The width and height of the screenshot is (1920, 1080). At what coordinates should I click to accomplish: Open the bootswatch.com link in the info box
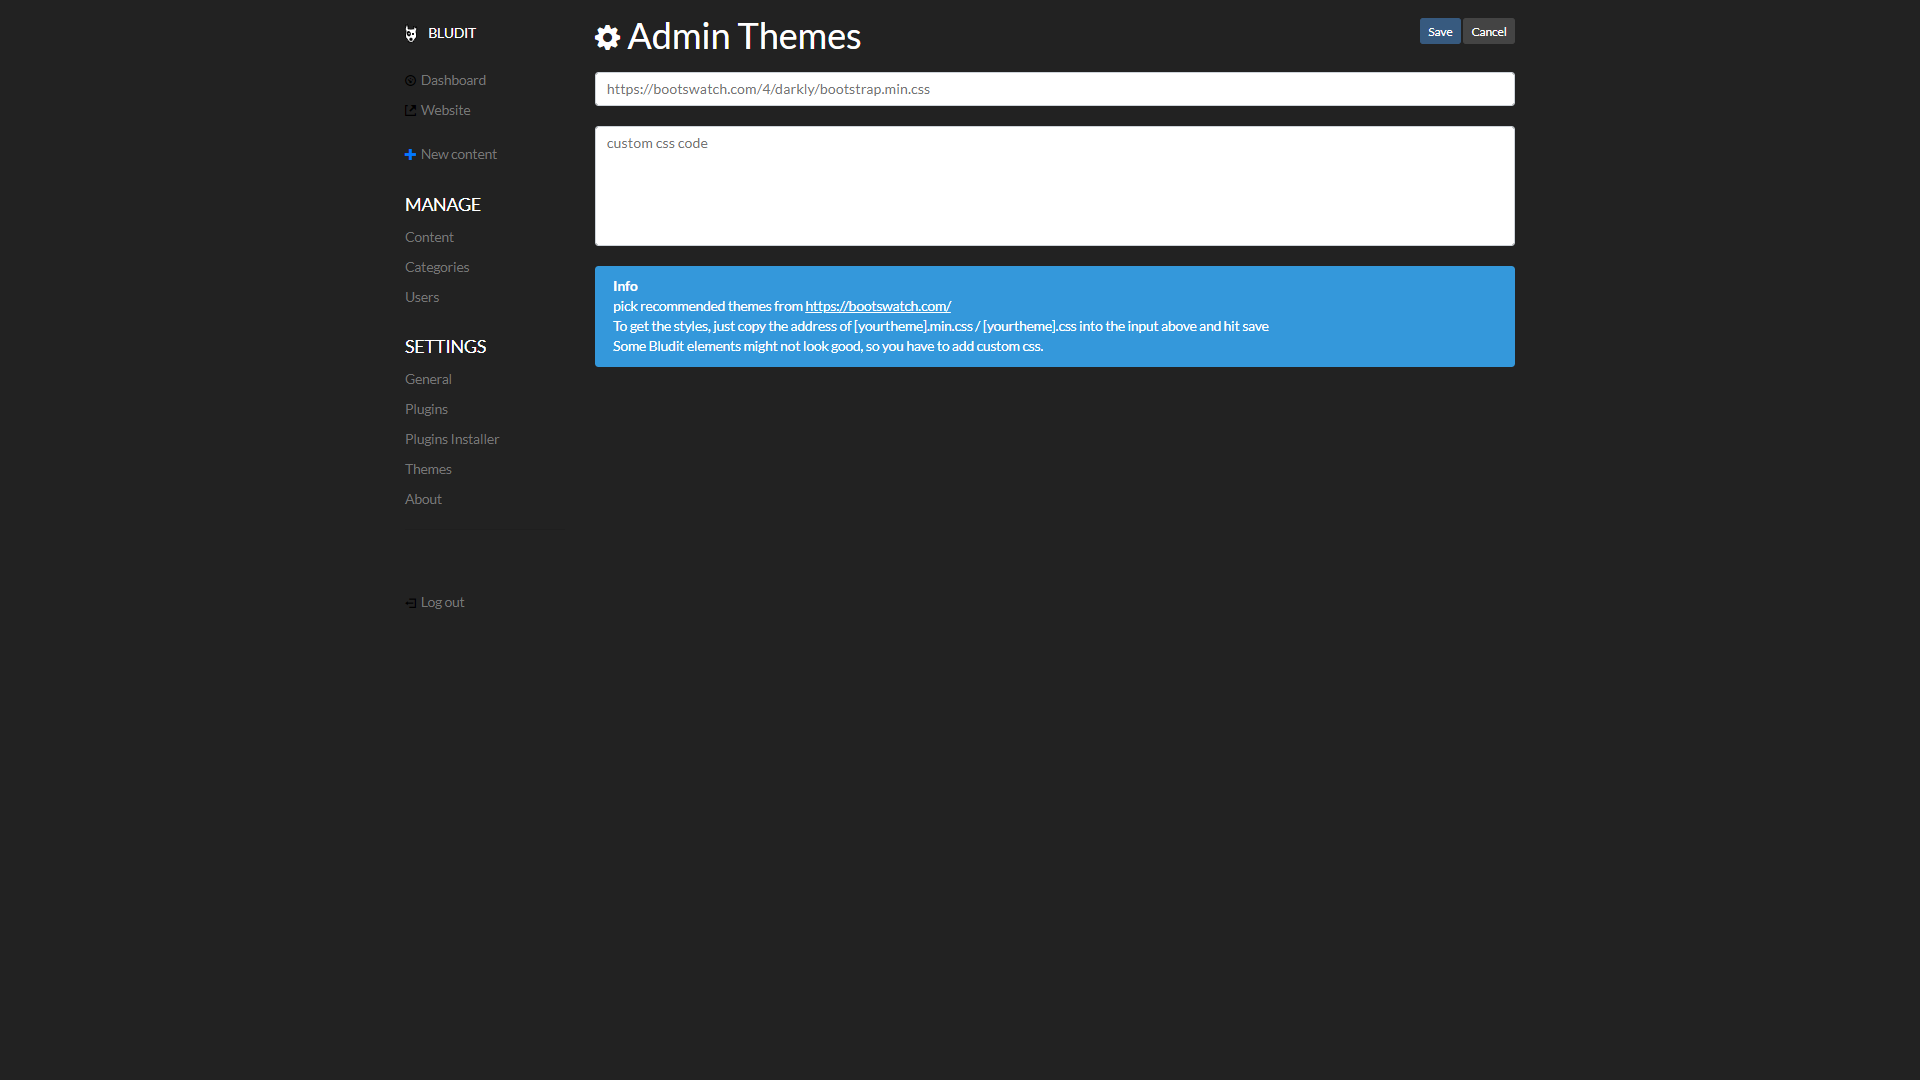tap(877, 306)
